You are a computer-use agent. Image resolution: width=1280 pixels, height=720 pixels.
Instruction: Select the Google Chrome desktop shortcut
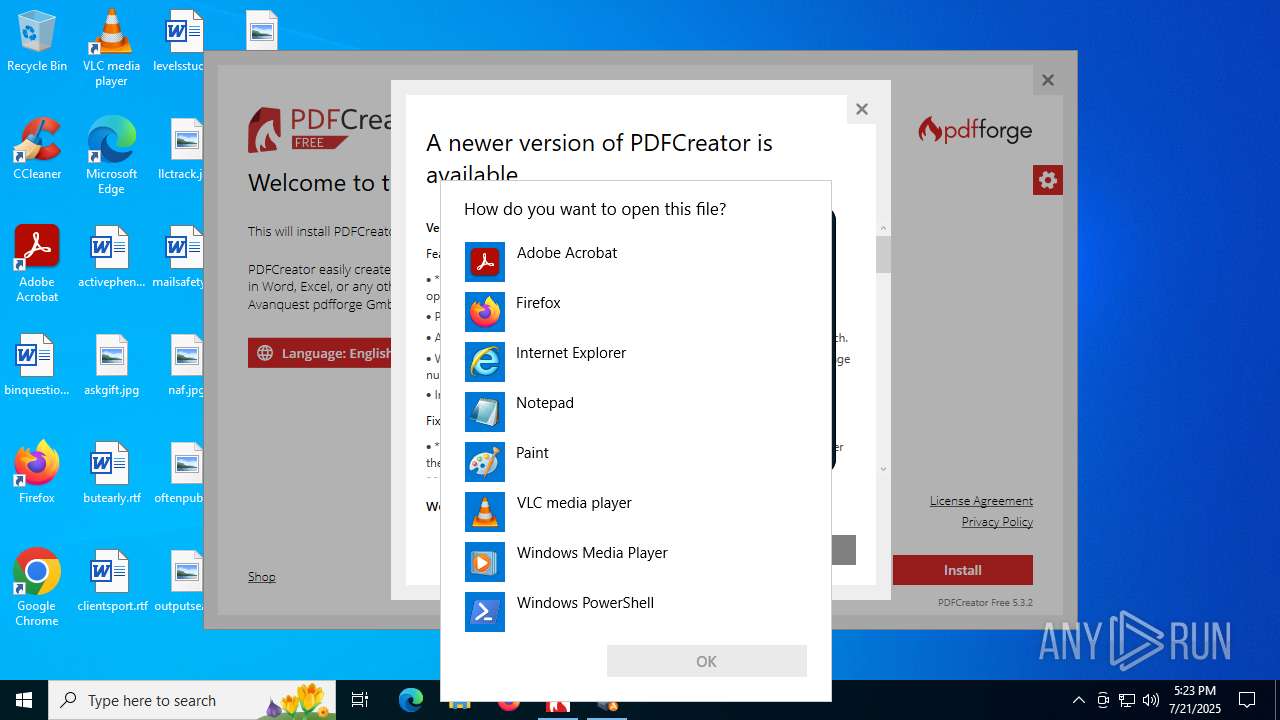click(x=37, y=588)
